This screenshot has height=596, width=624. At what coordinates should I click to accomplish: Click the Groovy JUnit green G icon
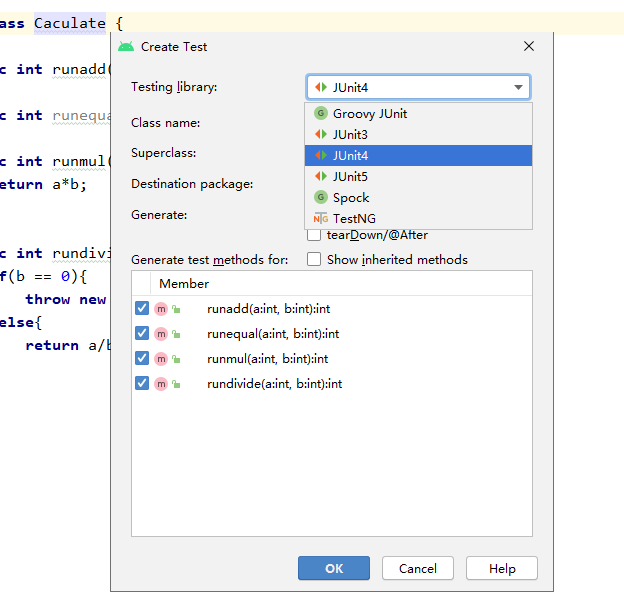coord(321,113)
